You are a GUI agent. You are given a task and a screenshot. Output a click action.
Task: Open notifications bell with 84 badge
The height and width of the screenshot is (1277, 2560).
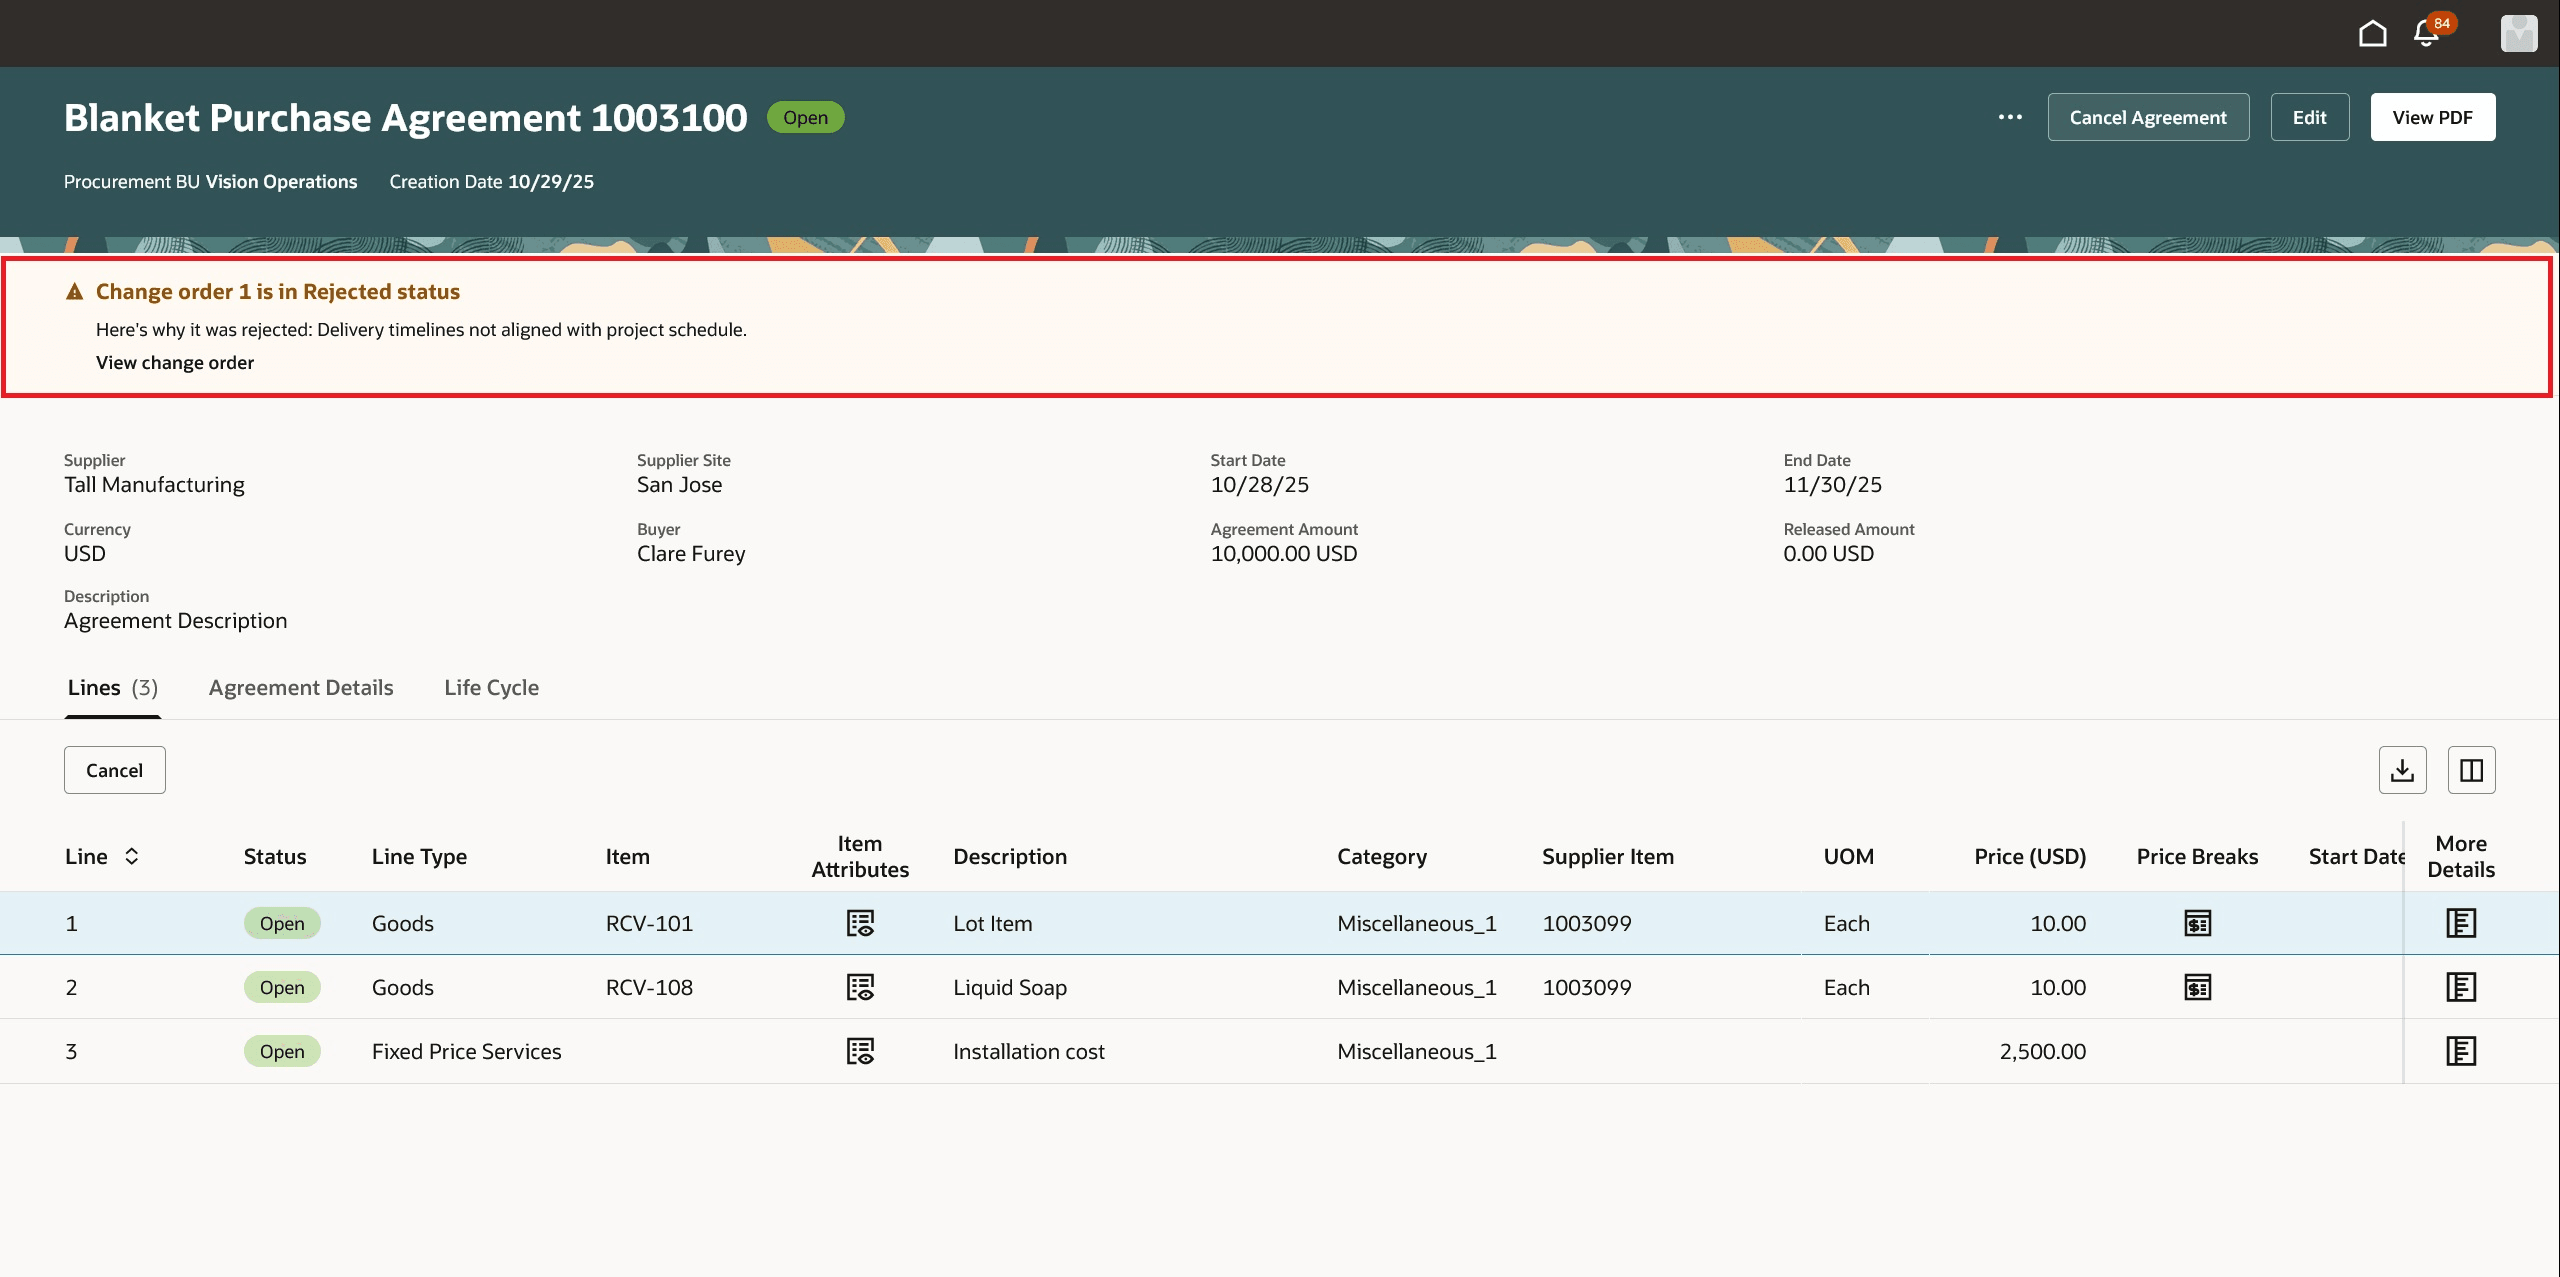point(2427,34)
